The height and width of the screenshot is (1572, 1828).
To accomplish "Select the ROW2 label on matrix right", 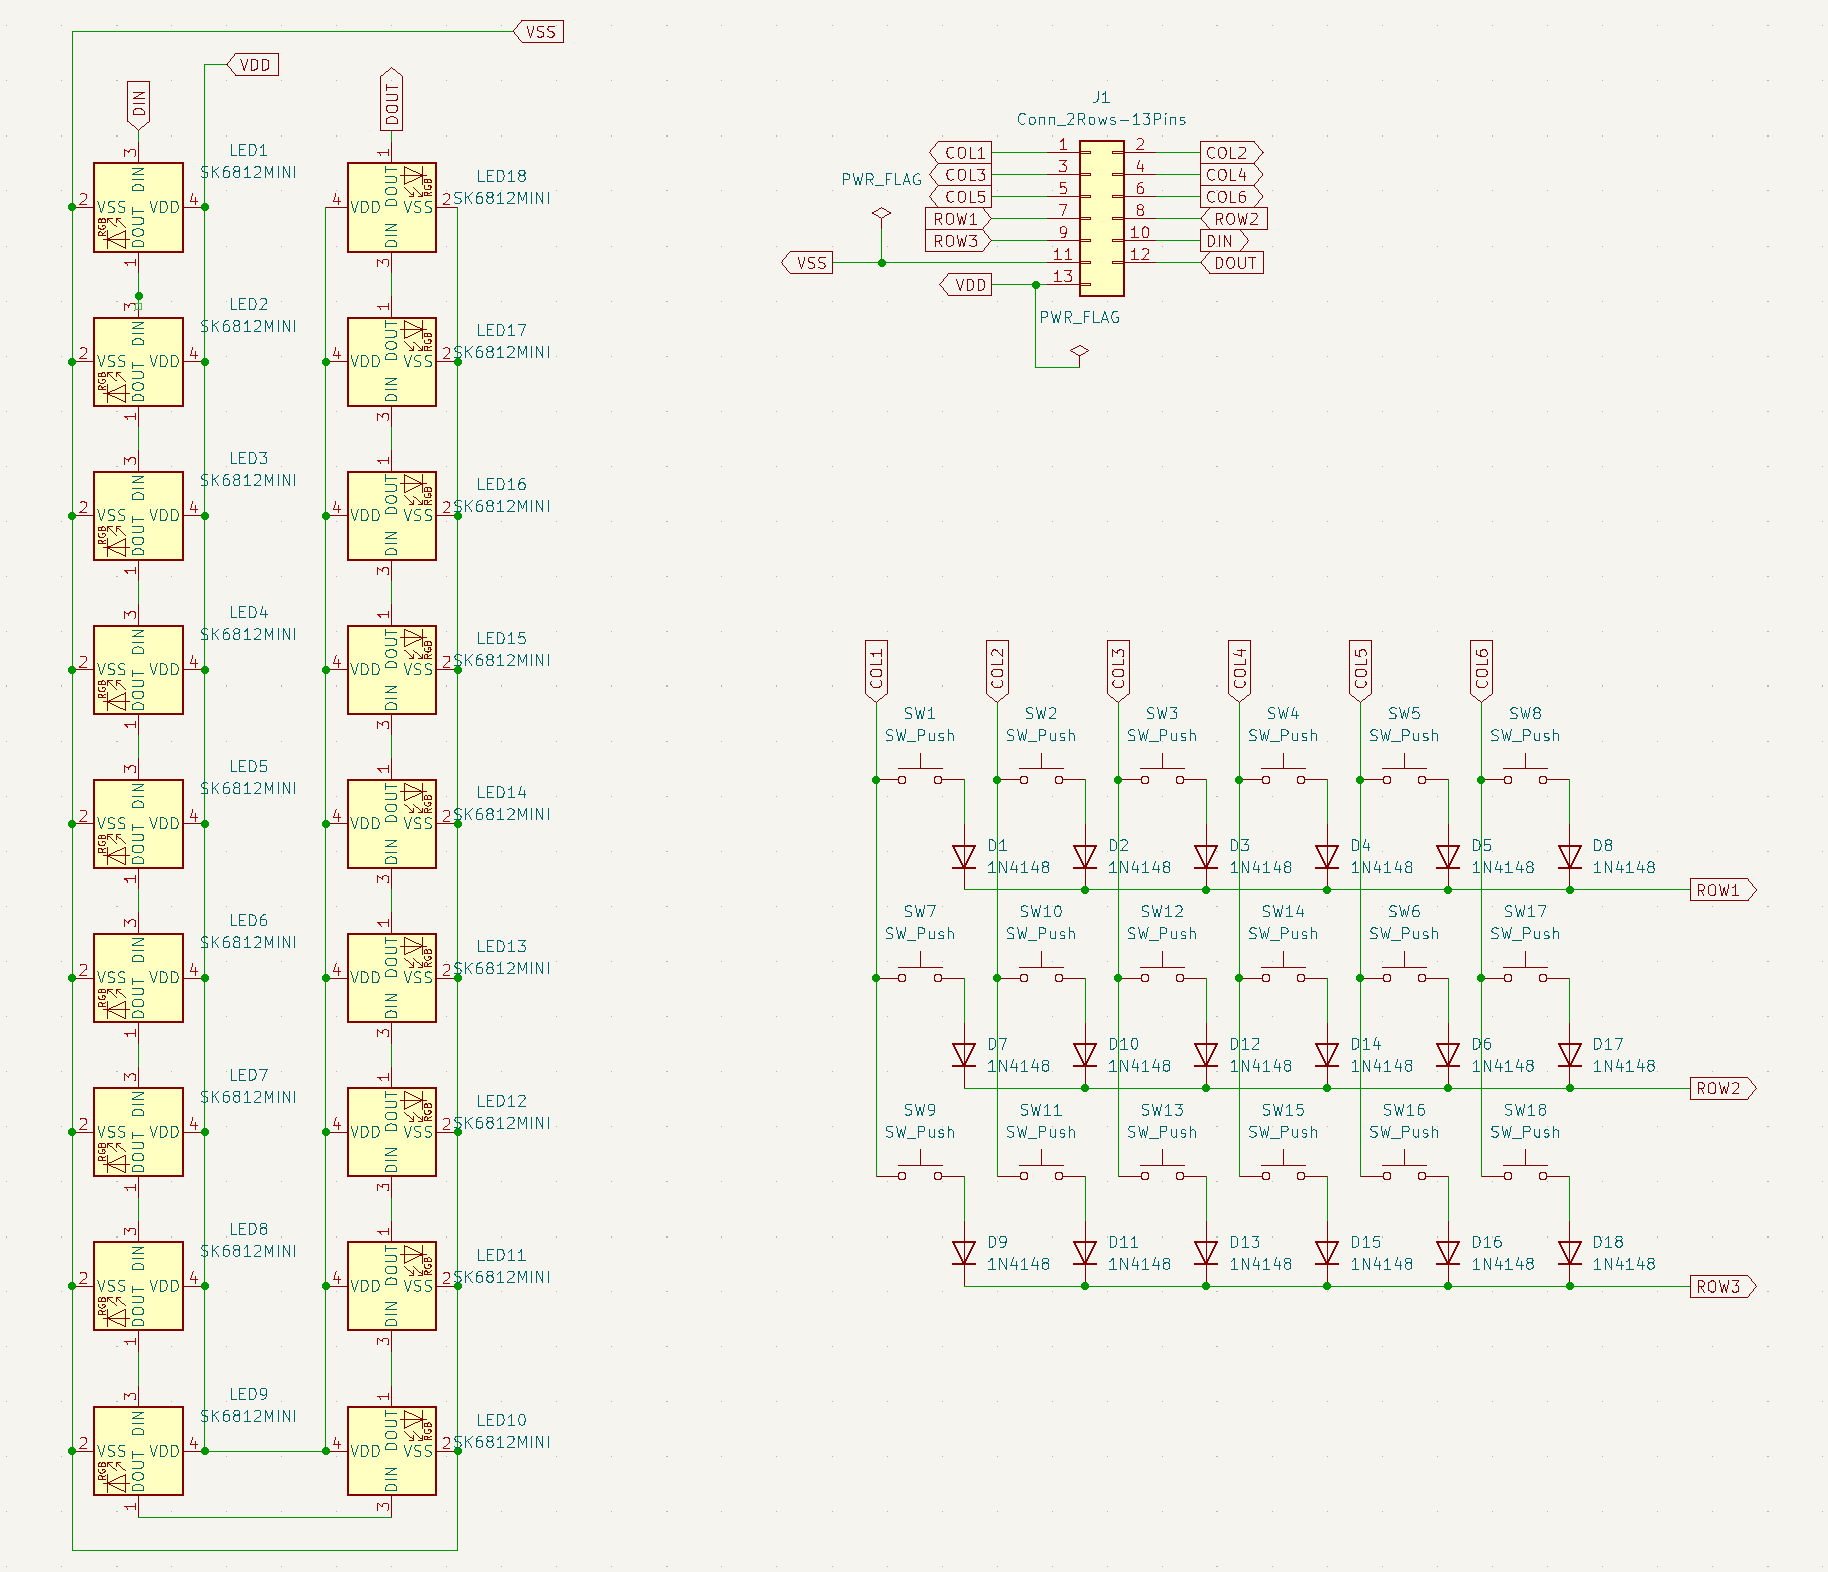I will click(1723, 1088).
